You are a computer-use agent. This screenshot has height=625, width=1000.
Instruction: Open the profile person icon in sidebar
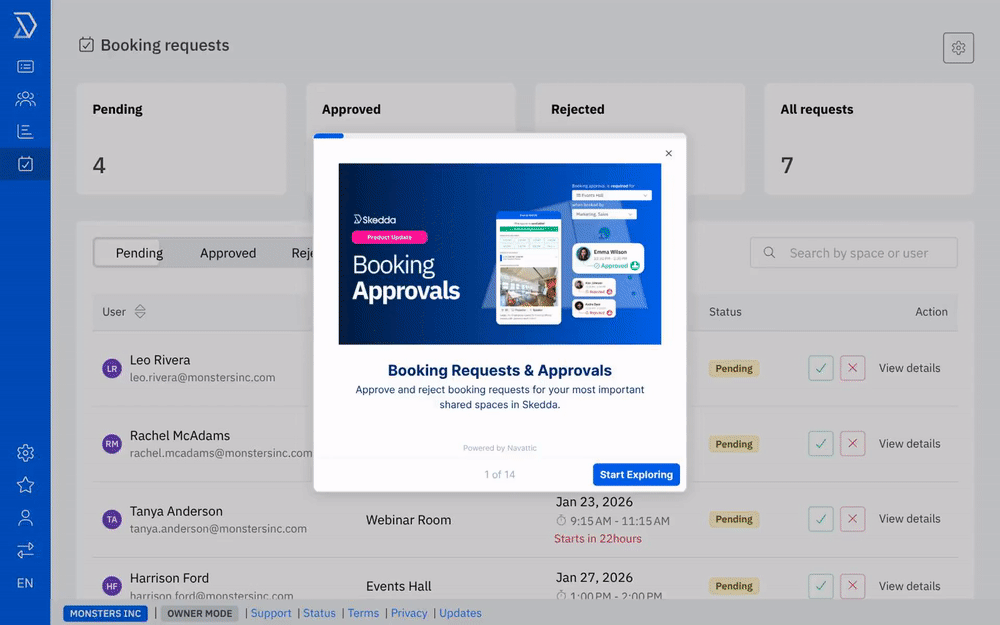(x=25, y=518)
